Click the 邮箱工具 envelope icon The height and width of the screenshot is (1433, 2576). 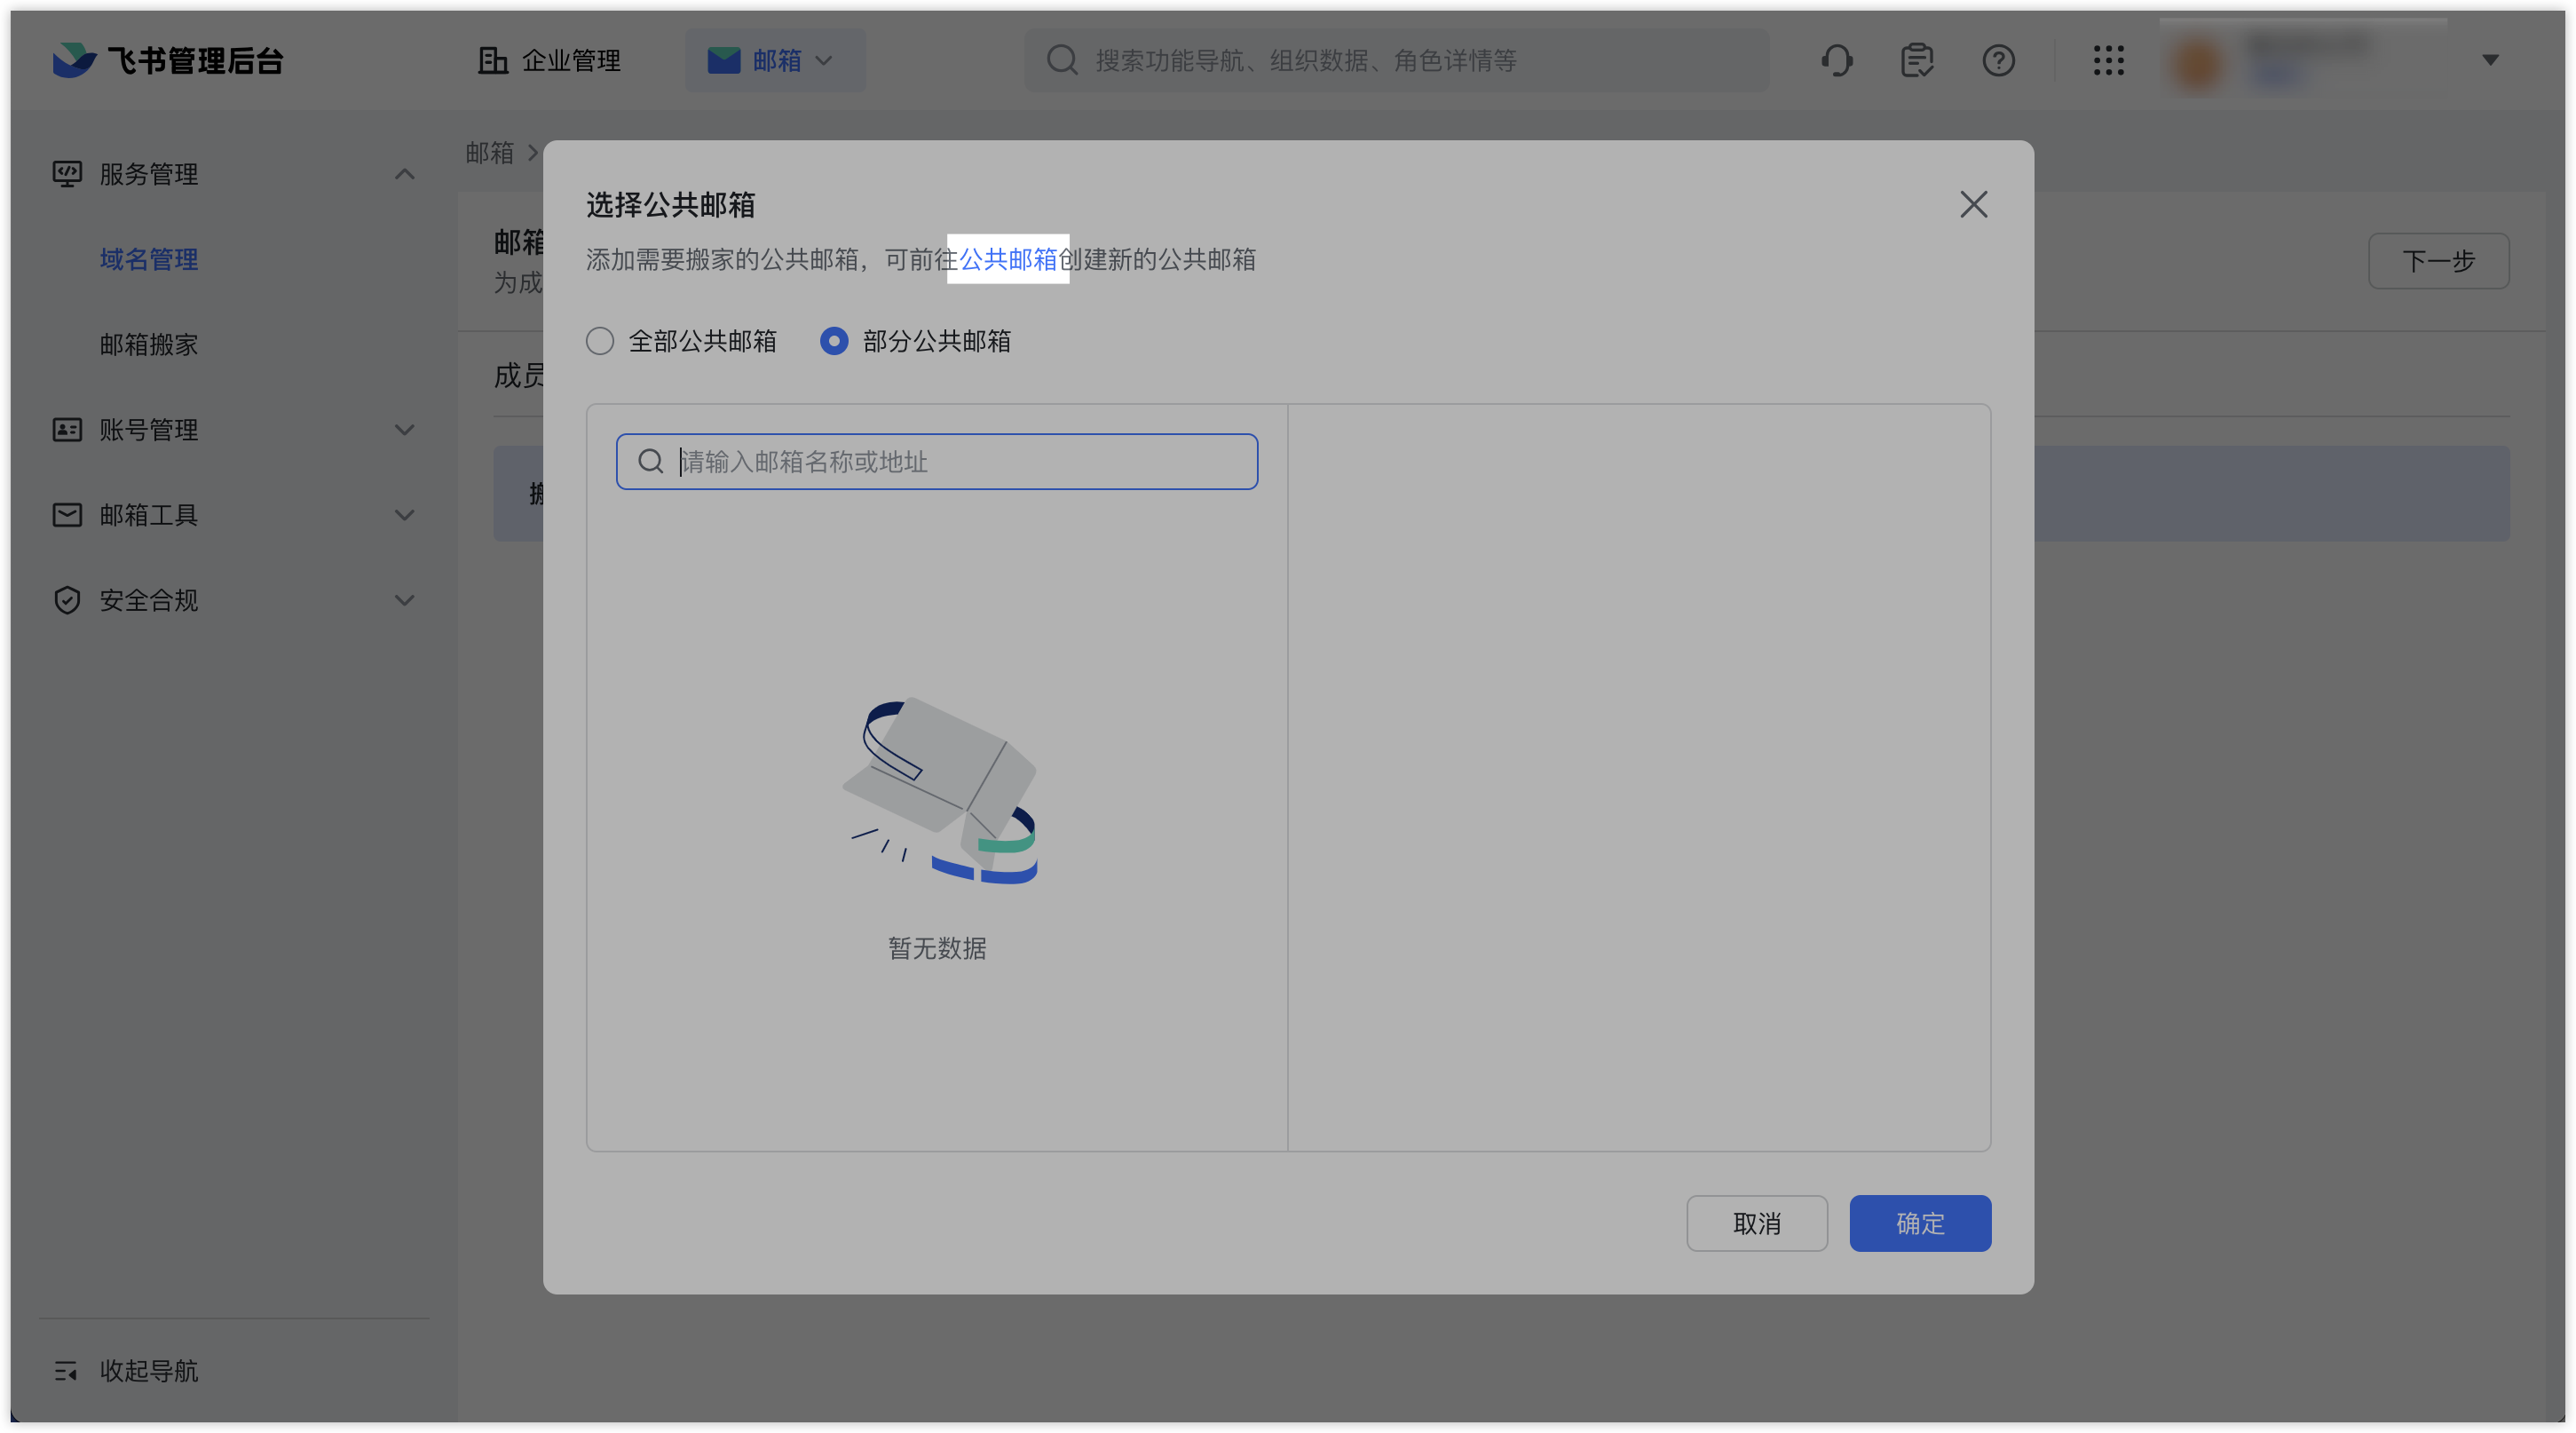[x=67, y=515]
